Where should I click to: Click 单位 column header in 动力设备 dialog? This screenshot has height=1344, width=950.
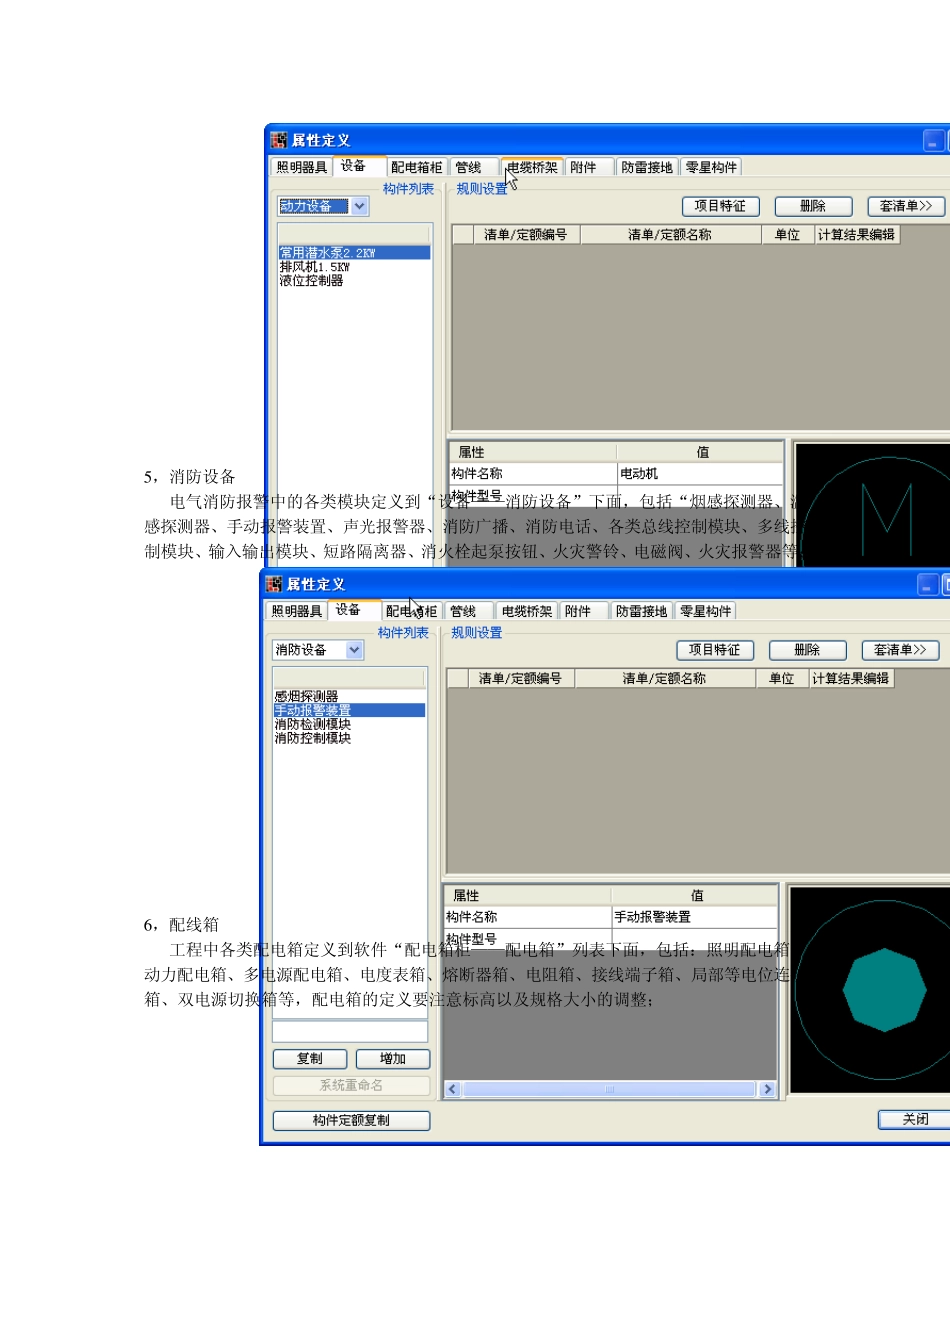pos(788,235)
